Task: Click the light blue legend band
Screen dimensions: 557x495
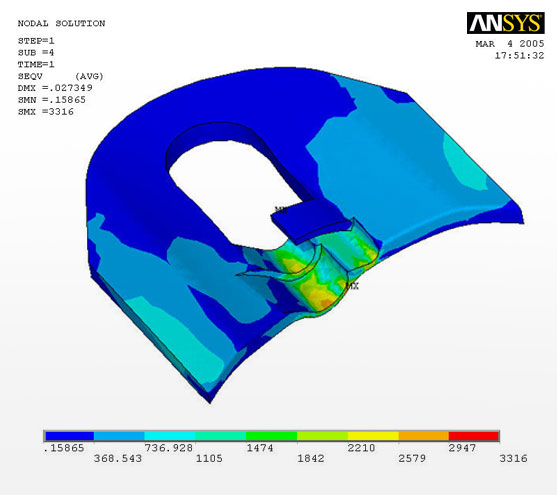Action: (119, 436)
